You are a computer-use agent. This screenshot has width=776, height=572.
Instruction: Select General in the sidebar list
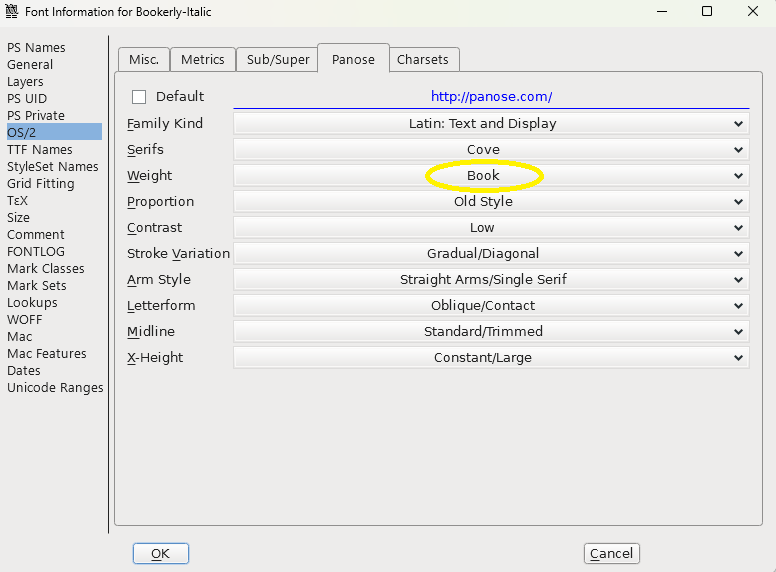click(x=30, y=65)
